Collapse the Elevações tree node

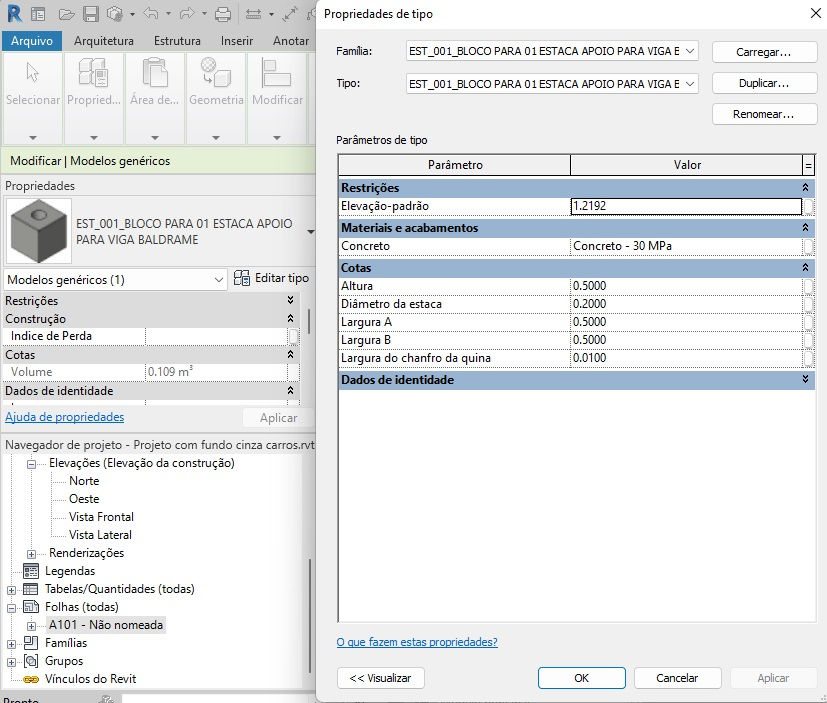[32, 464]
